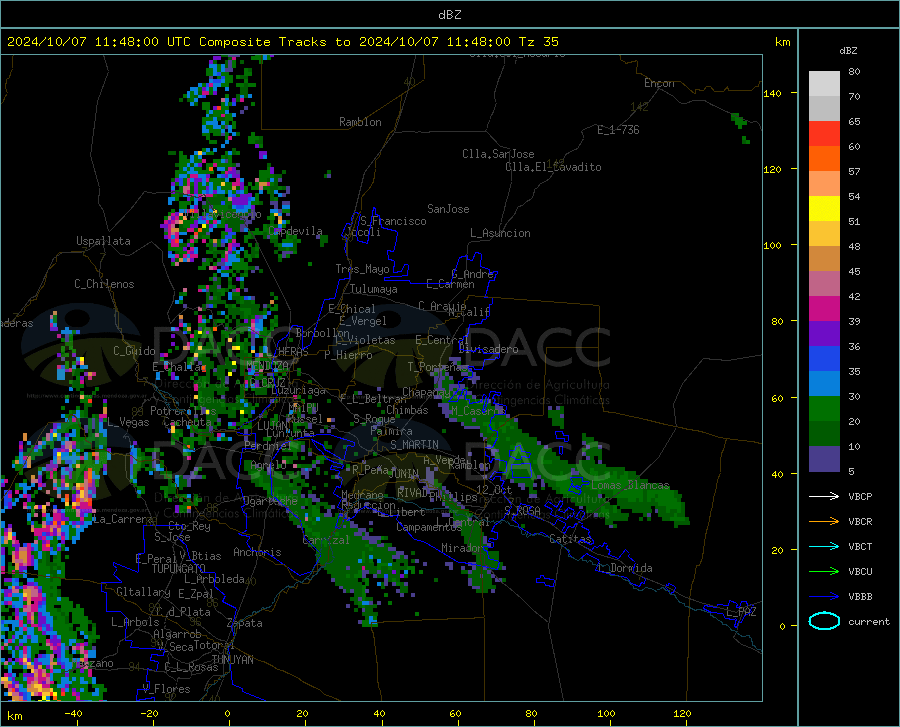The width and height of the screenshot is (900, 727).
Task: Click the 80 tick on the bottom axis
Action: pyautogui.click(x=531, y=713)
